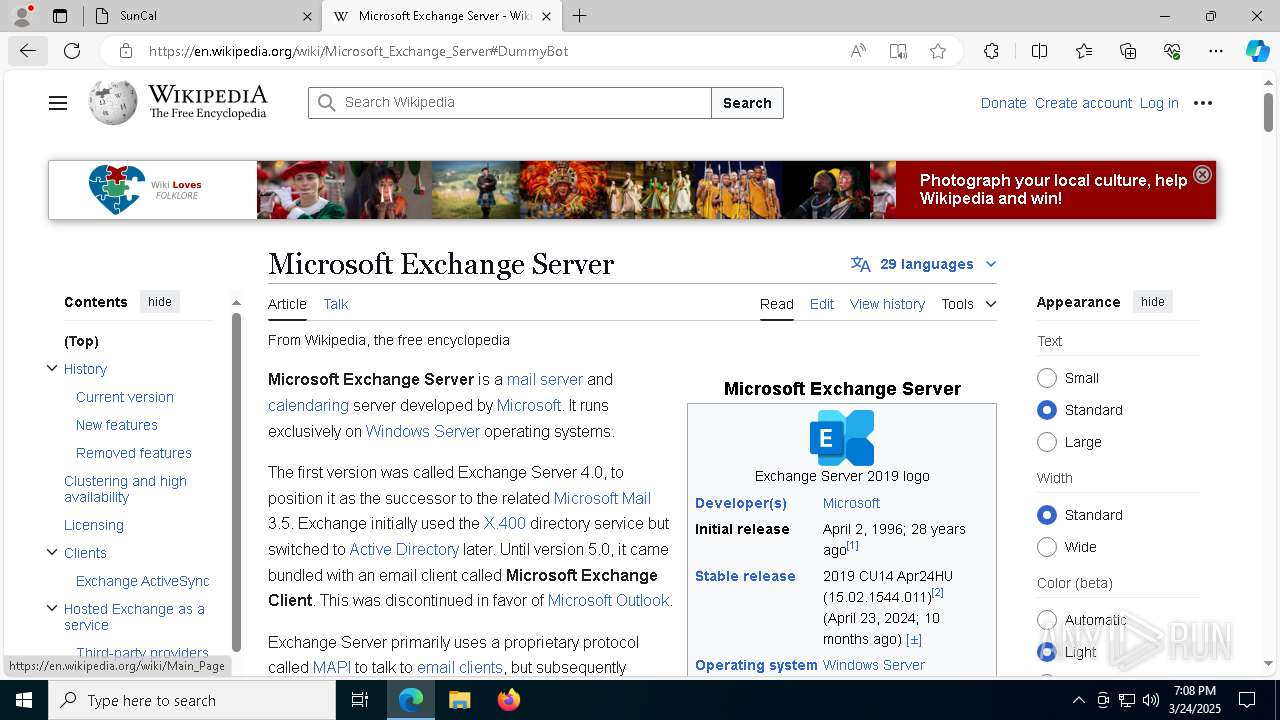Viewport: 1280px width, 720px height.
Task: Collapse the Clients section in contents
Action: click(52, 552)
